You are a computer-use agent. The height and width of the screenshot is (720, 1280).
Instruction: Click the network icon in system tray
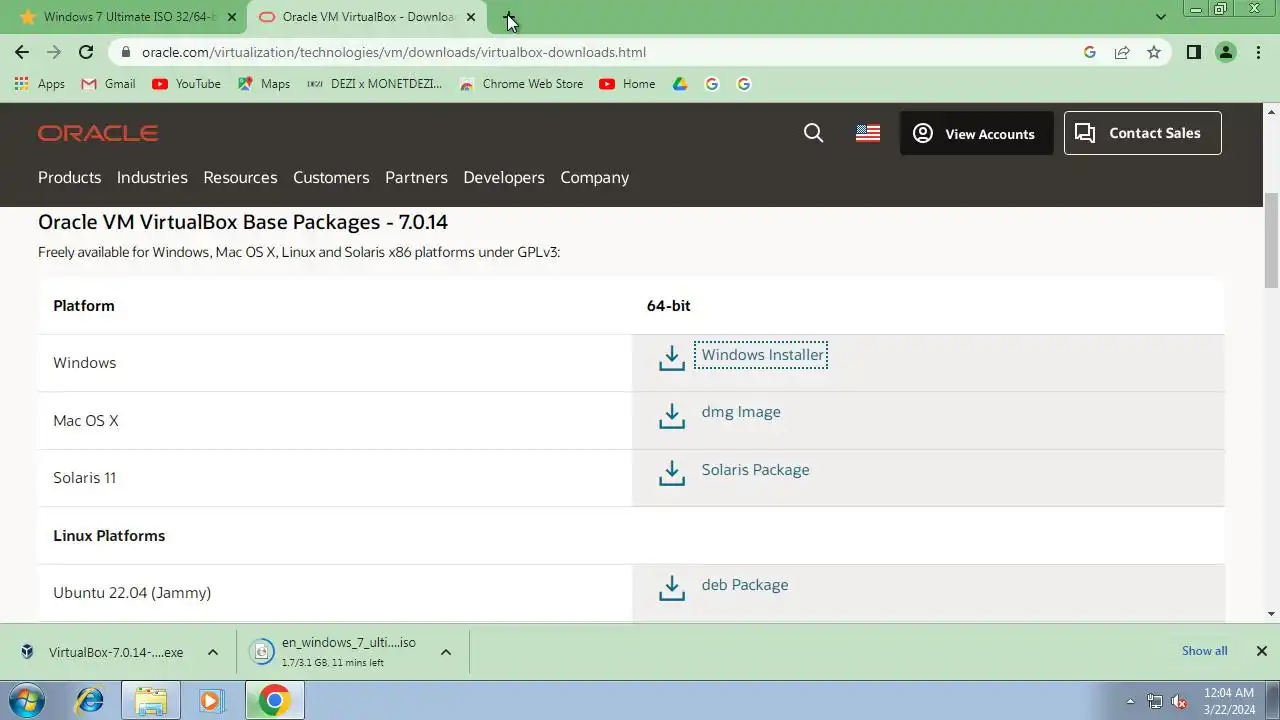pos(1155,701)
